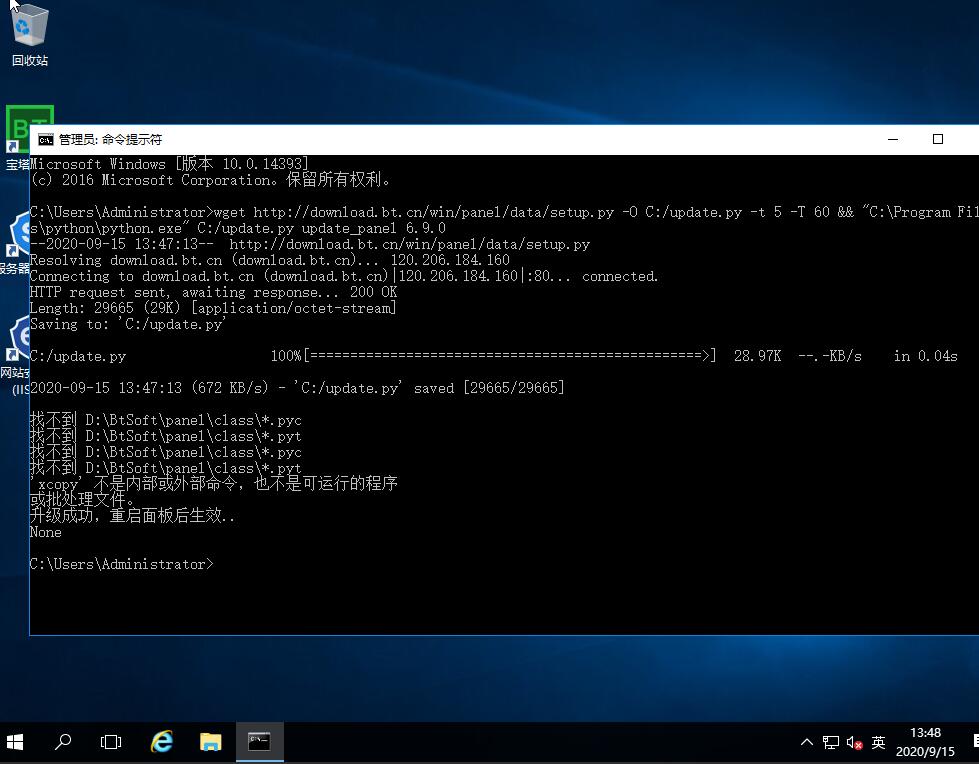Click the 'saved [29665/29665]' line

[x=297, y=388]
